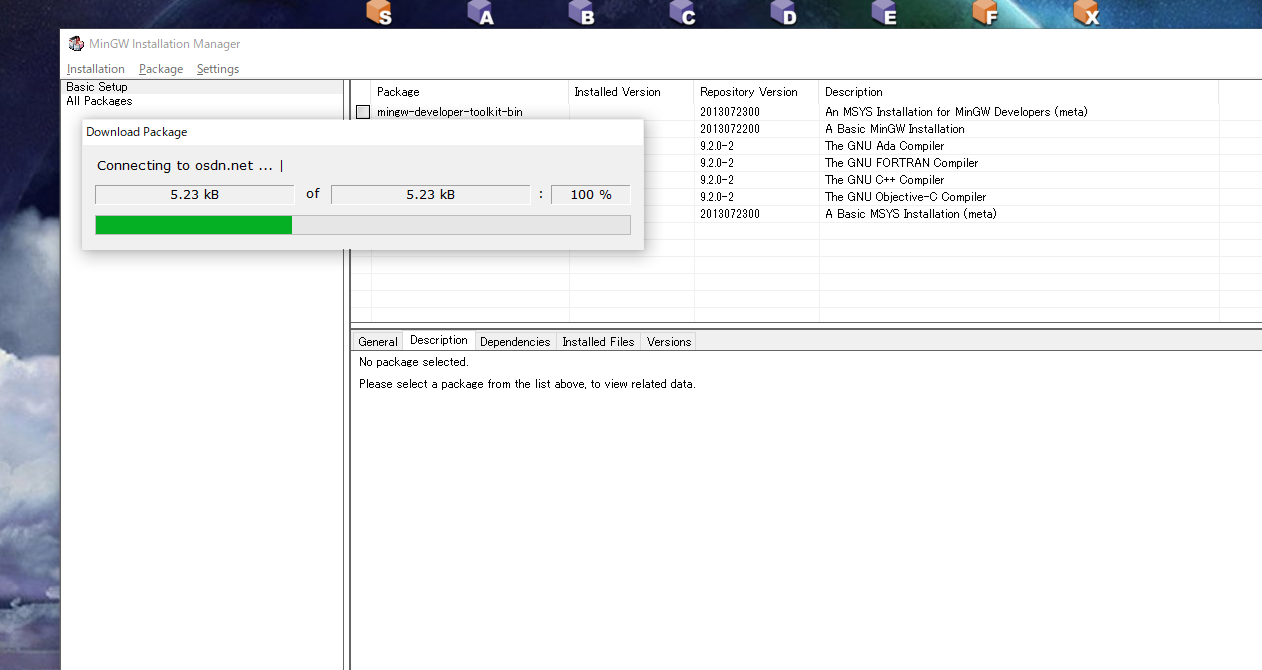Click the purple A cube launcher icon
Viewport: 1262px width, 670px height.
pyautogui.click(x=481, y=13)
